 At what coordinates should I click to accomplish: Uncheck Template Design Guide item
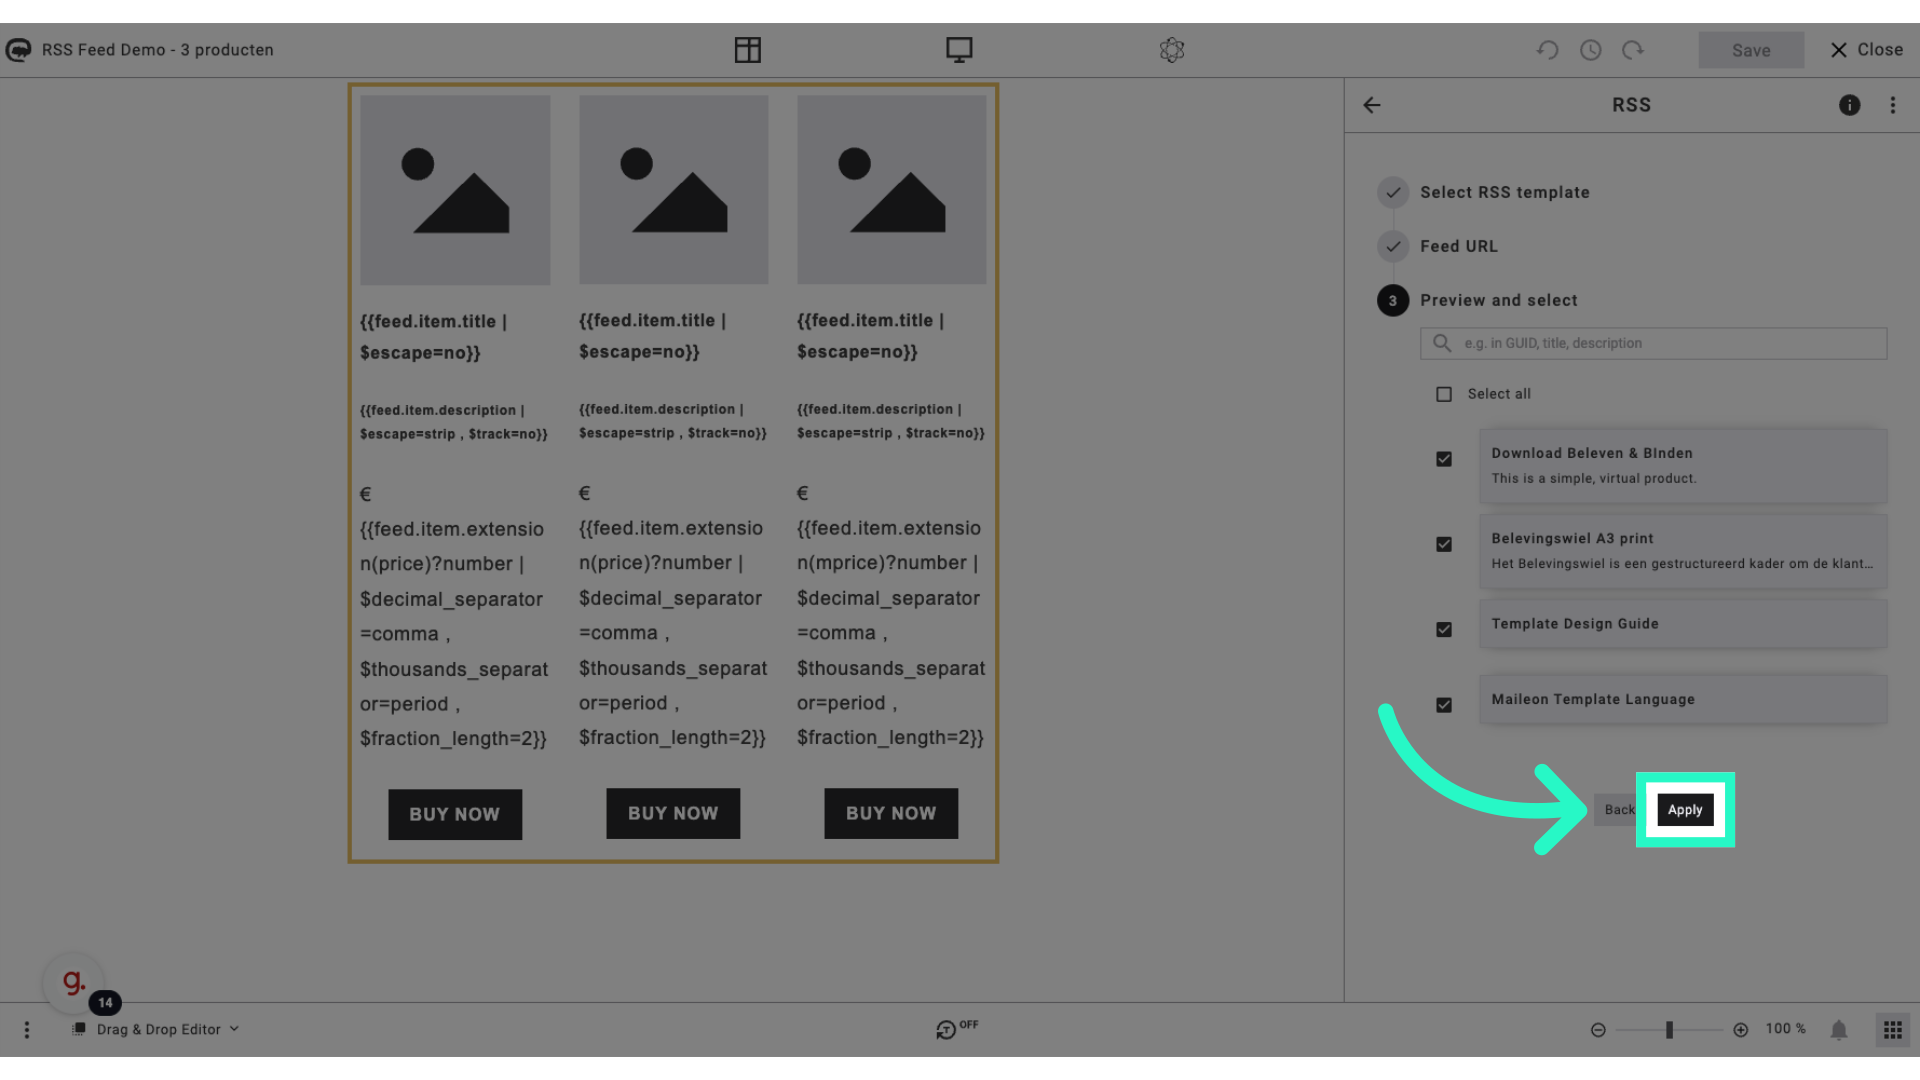1444,629
